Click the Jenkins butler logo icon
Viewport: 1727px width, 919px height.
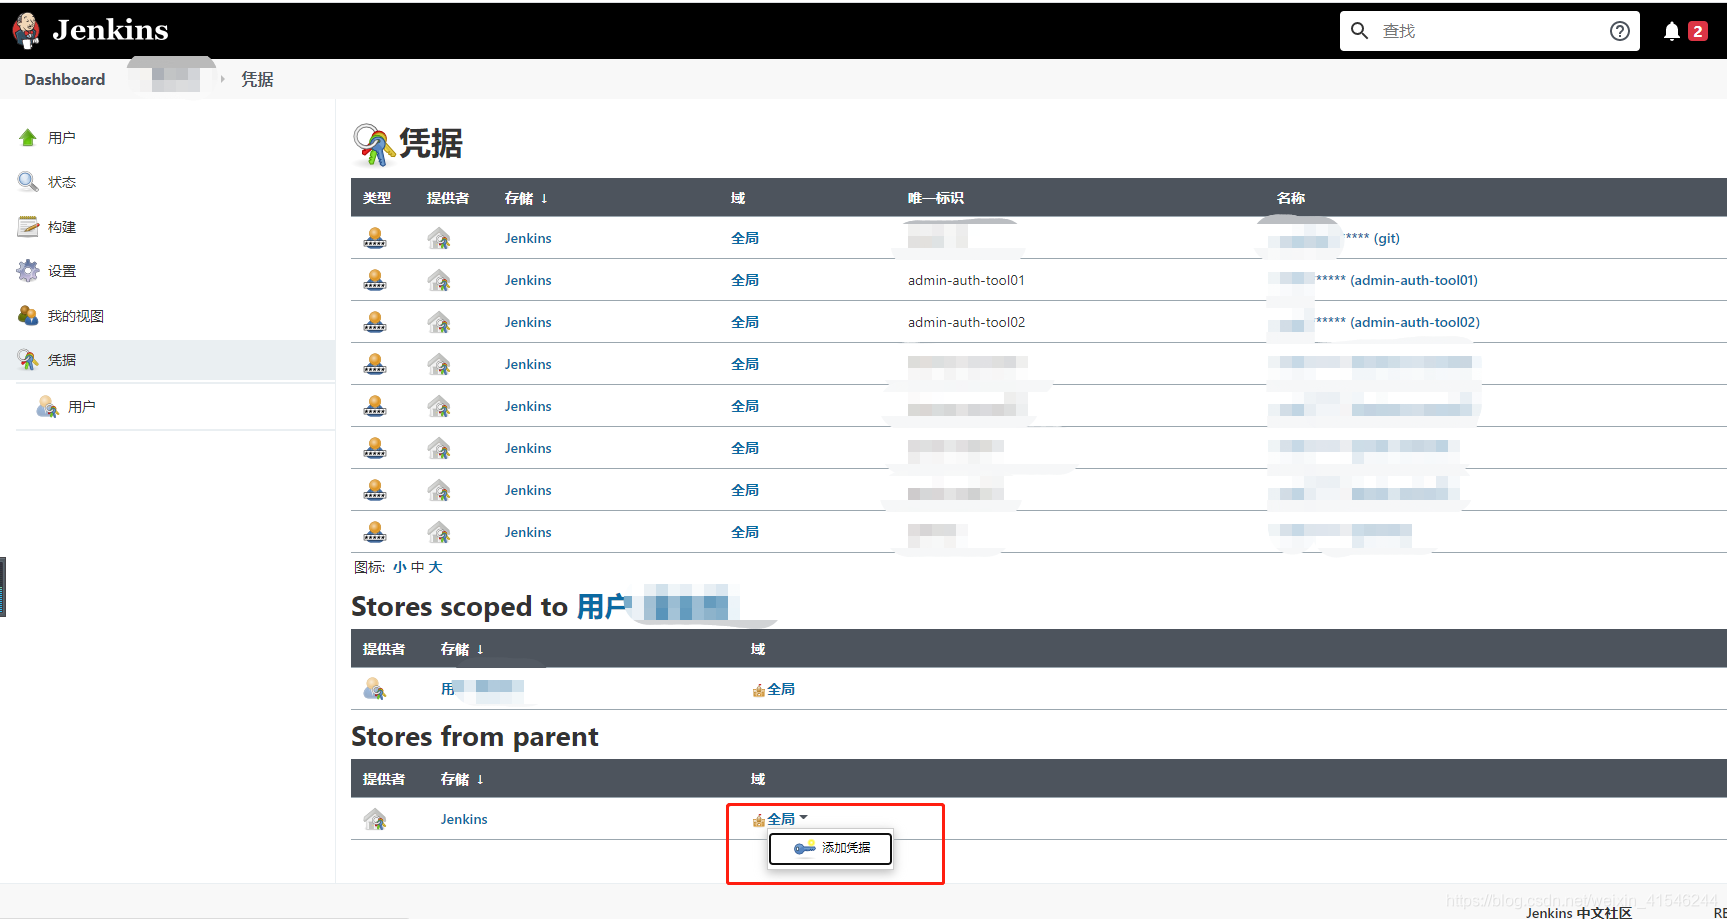coord(27,30)
